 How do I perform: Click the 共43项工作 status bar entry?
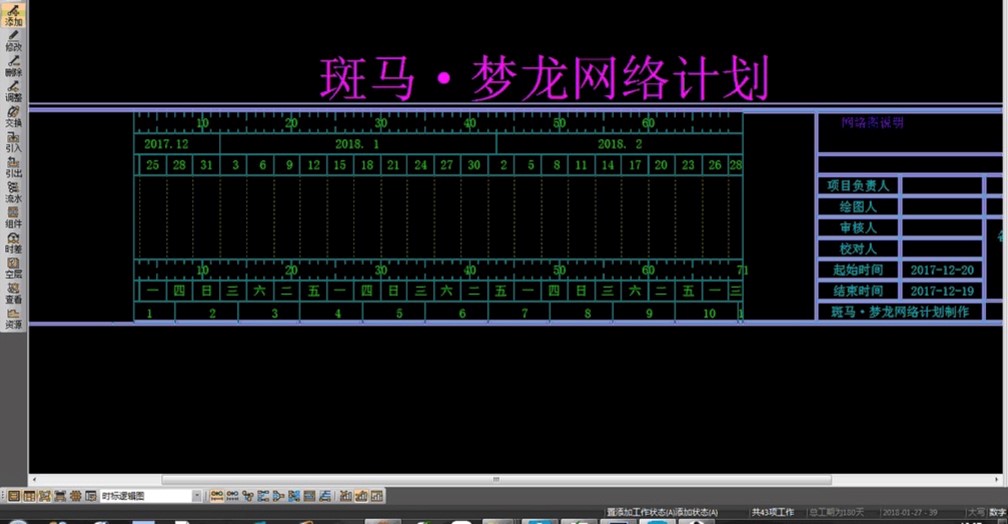click(x=773, y=512)
